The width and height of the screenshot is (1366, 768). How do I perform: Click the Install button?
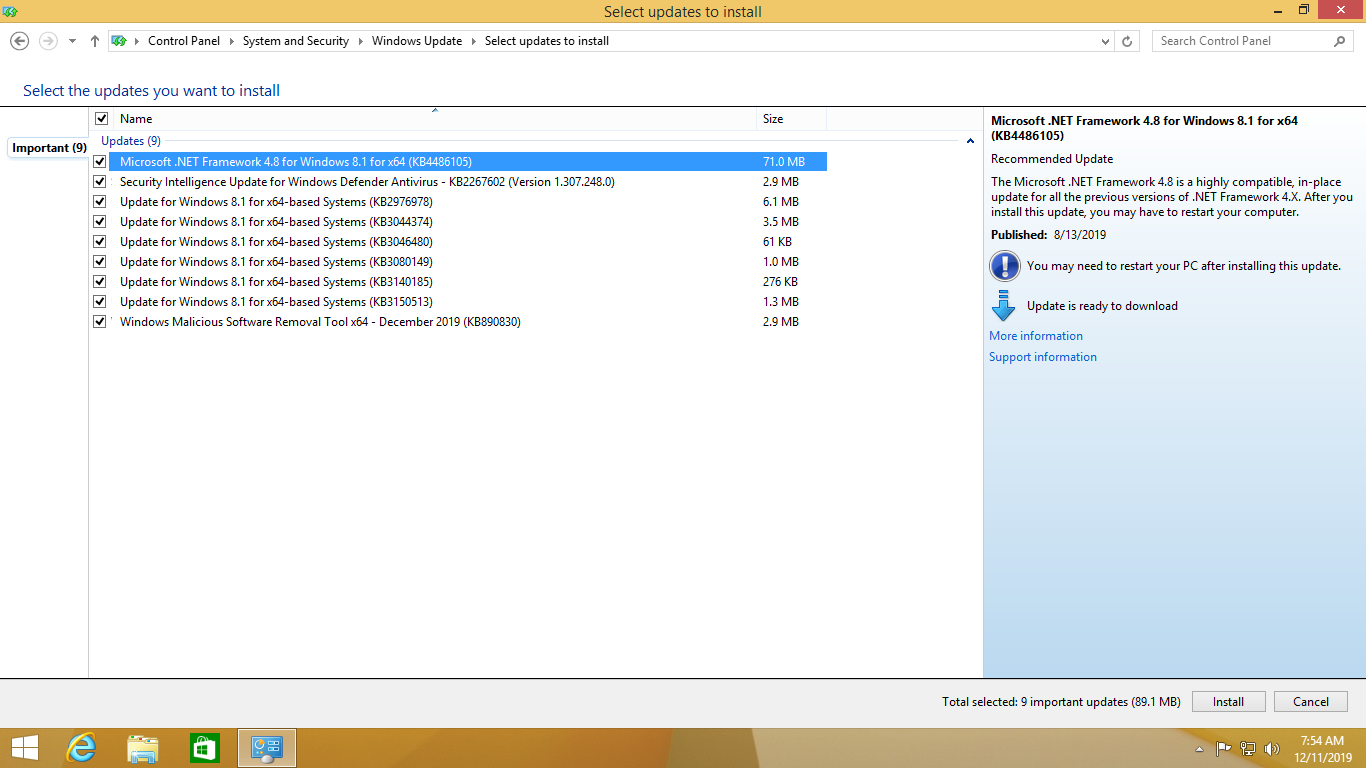pyautogui.click(x=1228, y=702)
